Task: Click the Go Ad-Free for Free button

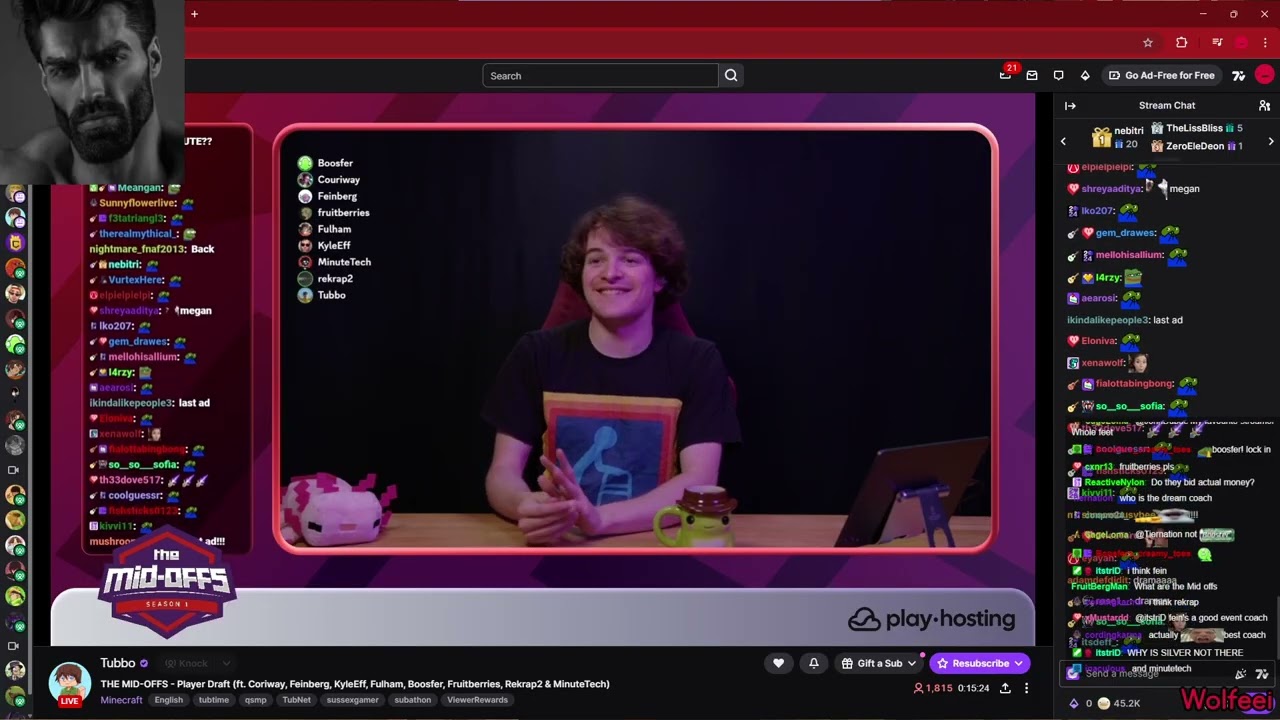Action: 1161,76
